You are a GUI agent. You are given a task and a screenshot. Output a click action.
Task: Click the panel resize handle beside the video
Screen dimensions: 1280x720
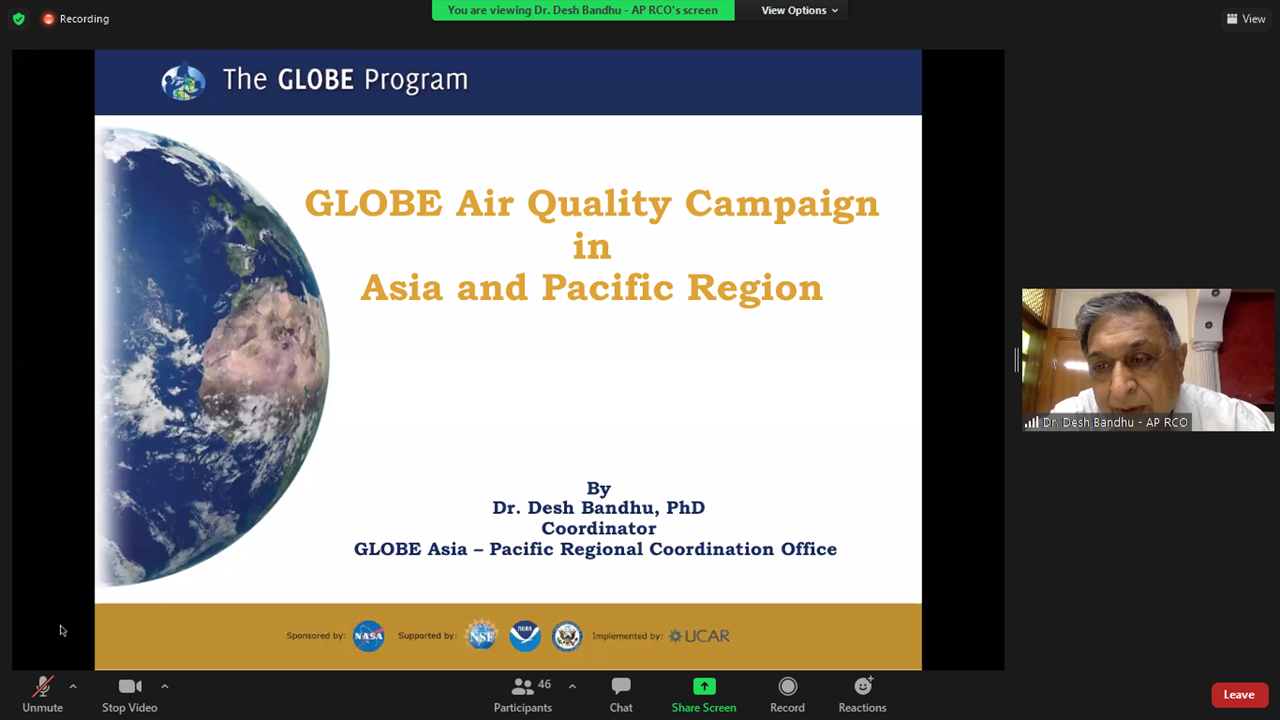tap(1016, 360)
